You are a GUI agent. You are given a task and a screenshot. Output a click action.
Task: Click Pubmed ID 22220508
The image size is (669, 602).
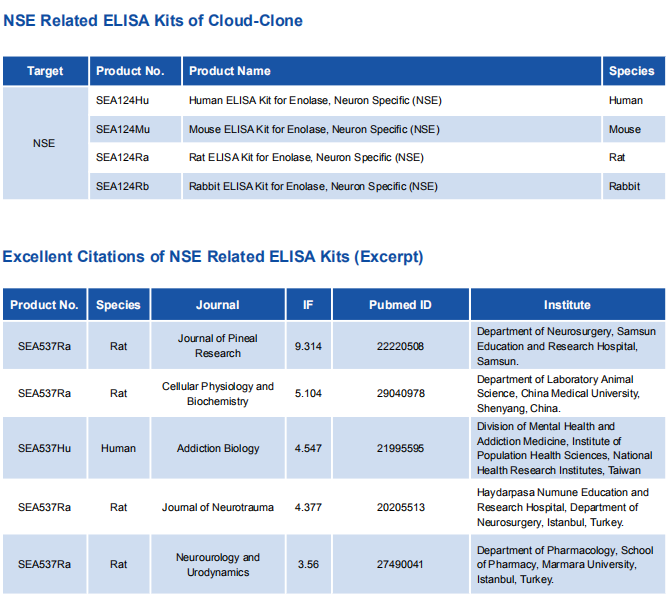[400, 346]
